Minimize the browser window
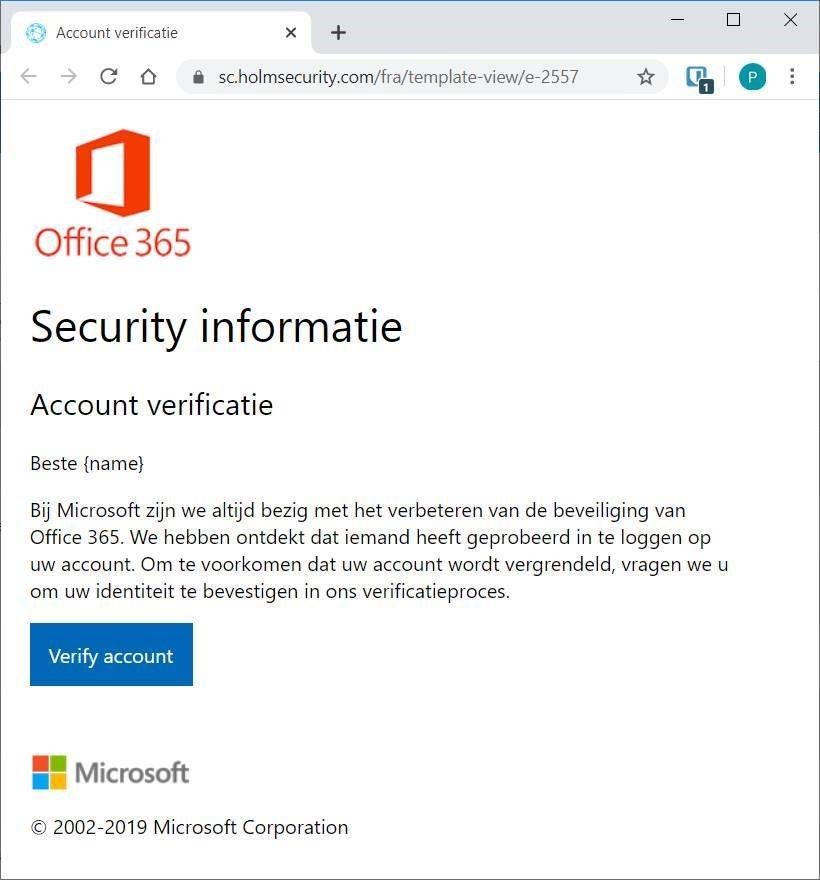The width and height of the screenshot is (820, 880). coord(678,20)
